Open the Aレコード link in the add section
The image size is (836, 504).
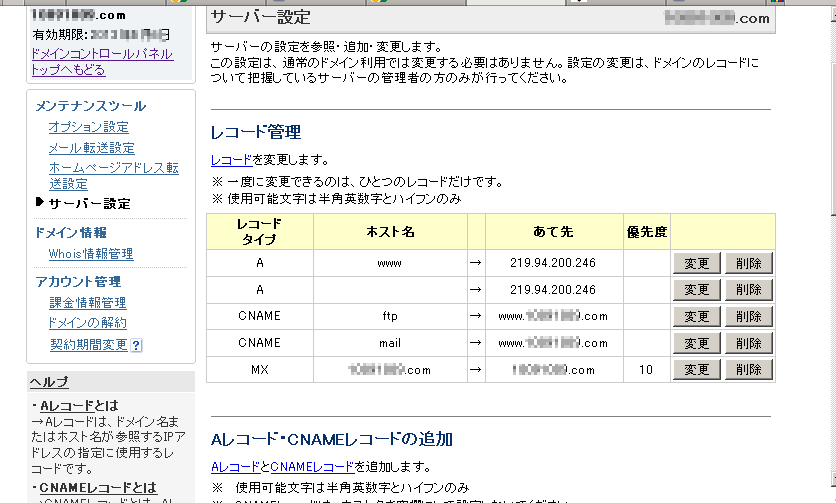(233, 467)
